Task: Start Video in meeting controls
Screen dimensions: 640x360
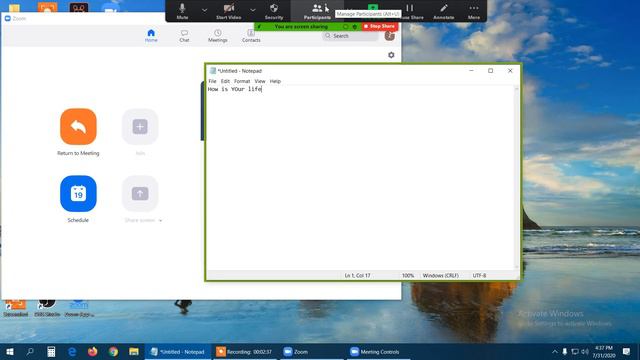Action: (x=229, y=11)
